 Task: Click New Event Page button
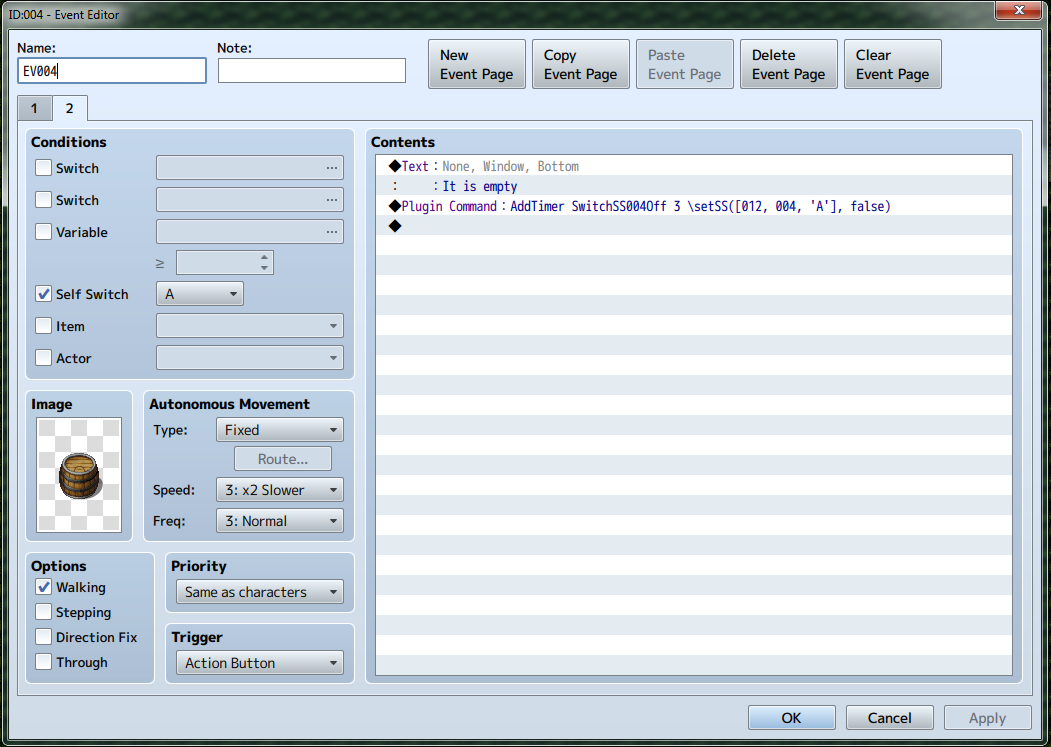pyautogui.click(x=477, y=64)
